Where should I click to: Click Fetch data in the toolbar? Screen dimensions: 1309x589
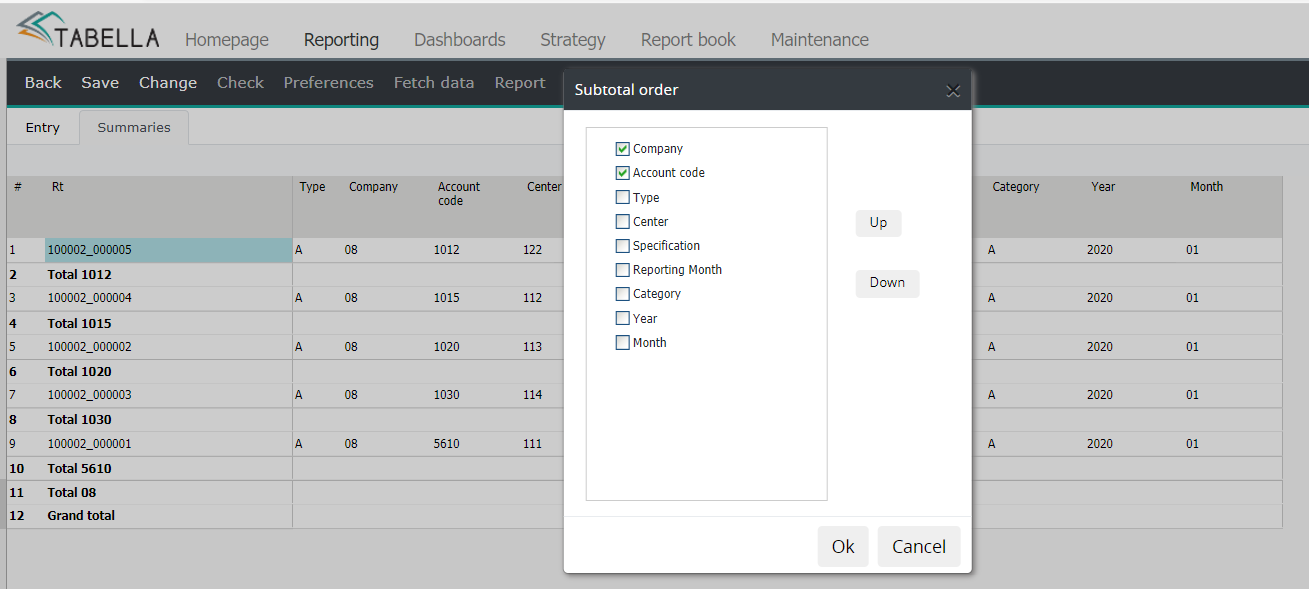(x=434, y=83)
